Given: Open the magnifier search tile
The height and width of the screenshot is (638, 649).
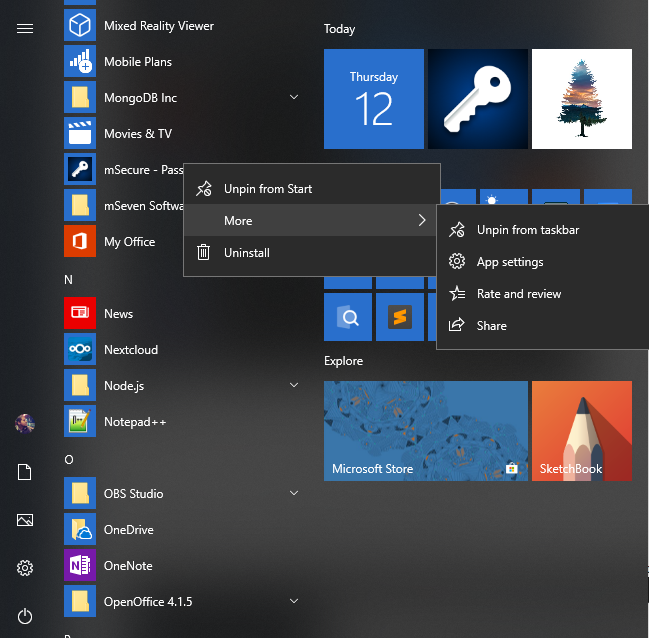Looking at the screenshot, I should 348,317.
